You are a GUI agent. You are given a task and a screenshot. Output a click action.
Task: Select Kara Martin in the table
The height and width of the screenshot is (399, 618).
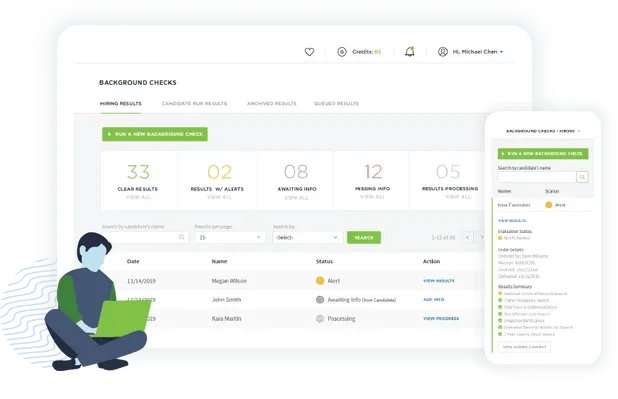point(226,319)
